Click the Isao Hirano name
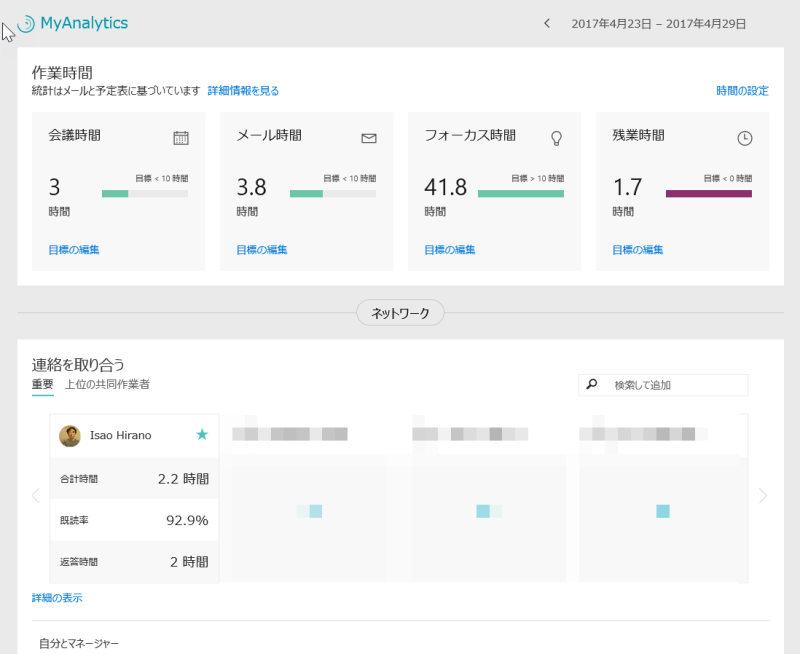The width and height of the screenshot is (800, 654). tap(121, 436)
